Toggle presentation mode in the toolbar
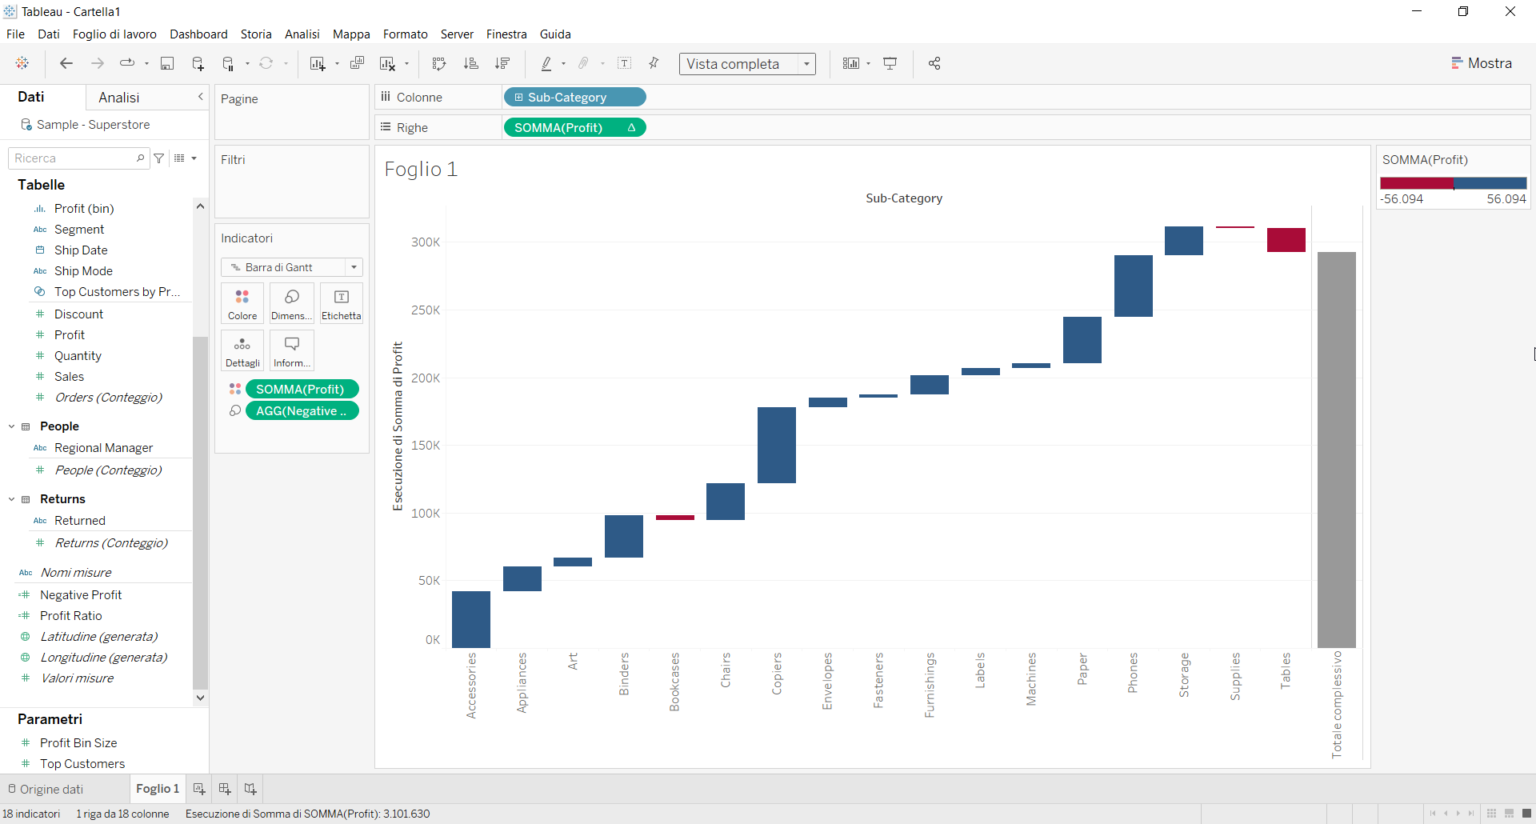Screen dimensions: 1536x824 pos(890,63)
